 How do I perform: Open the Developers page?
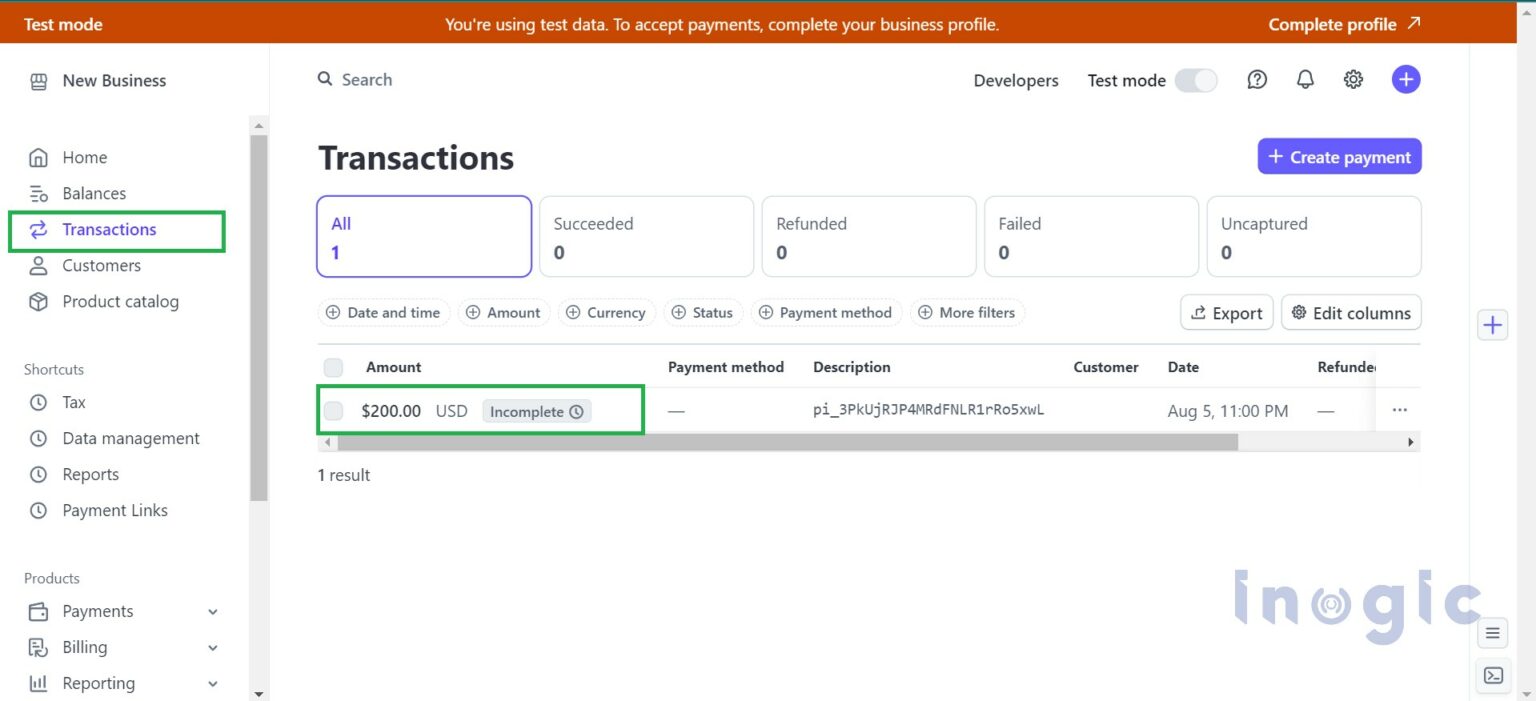click(x=1016, y=79)
